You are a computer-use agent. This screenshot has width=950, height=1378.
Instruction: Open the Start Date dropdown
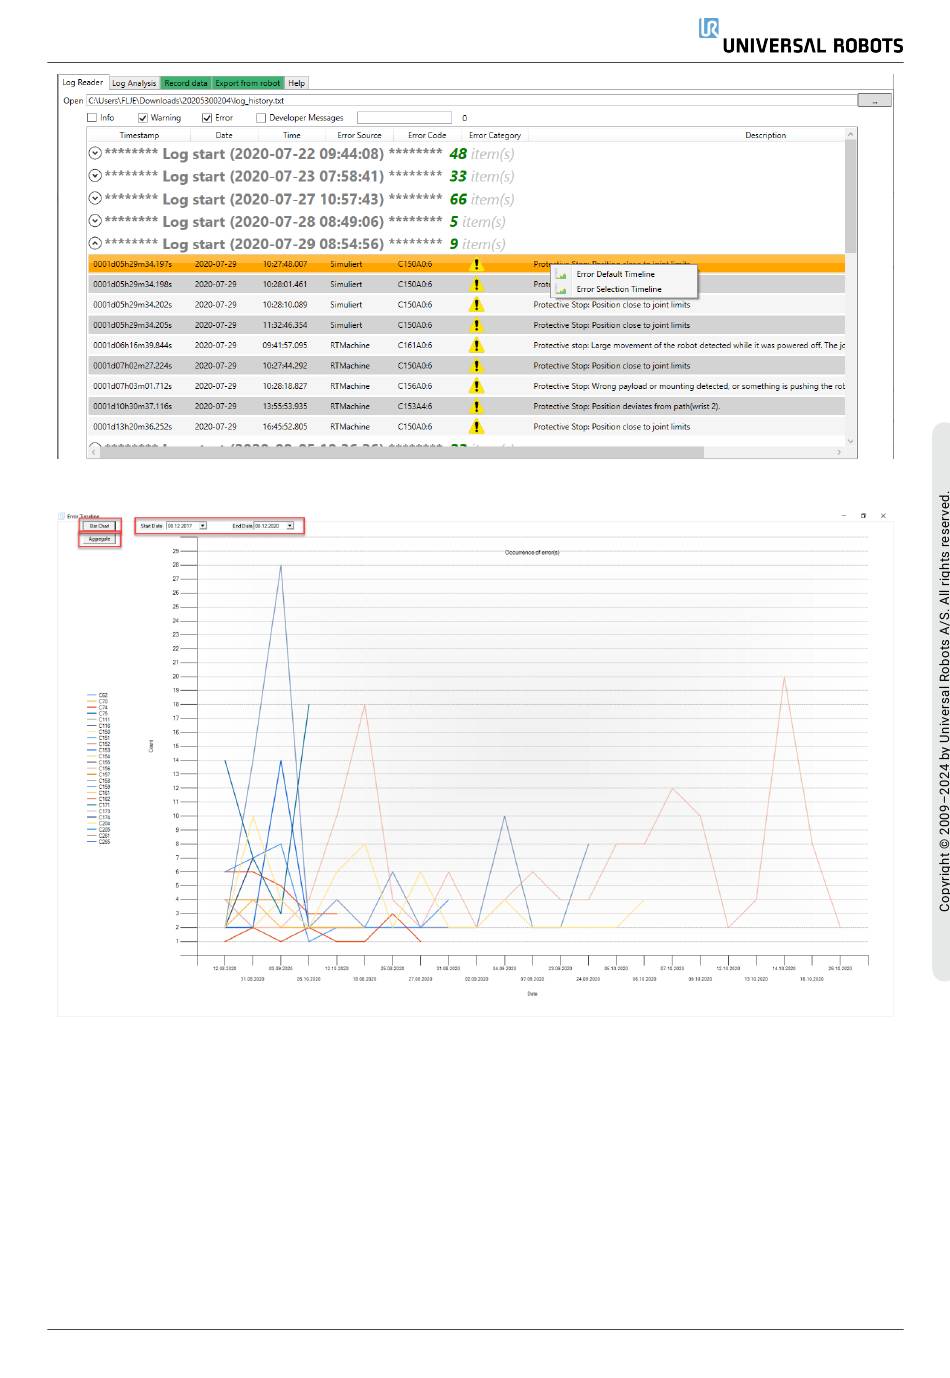tap(202, 525)
